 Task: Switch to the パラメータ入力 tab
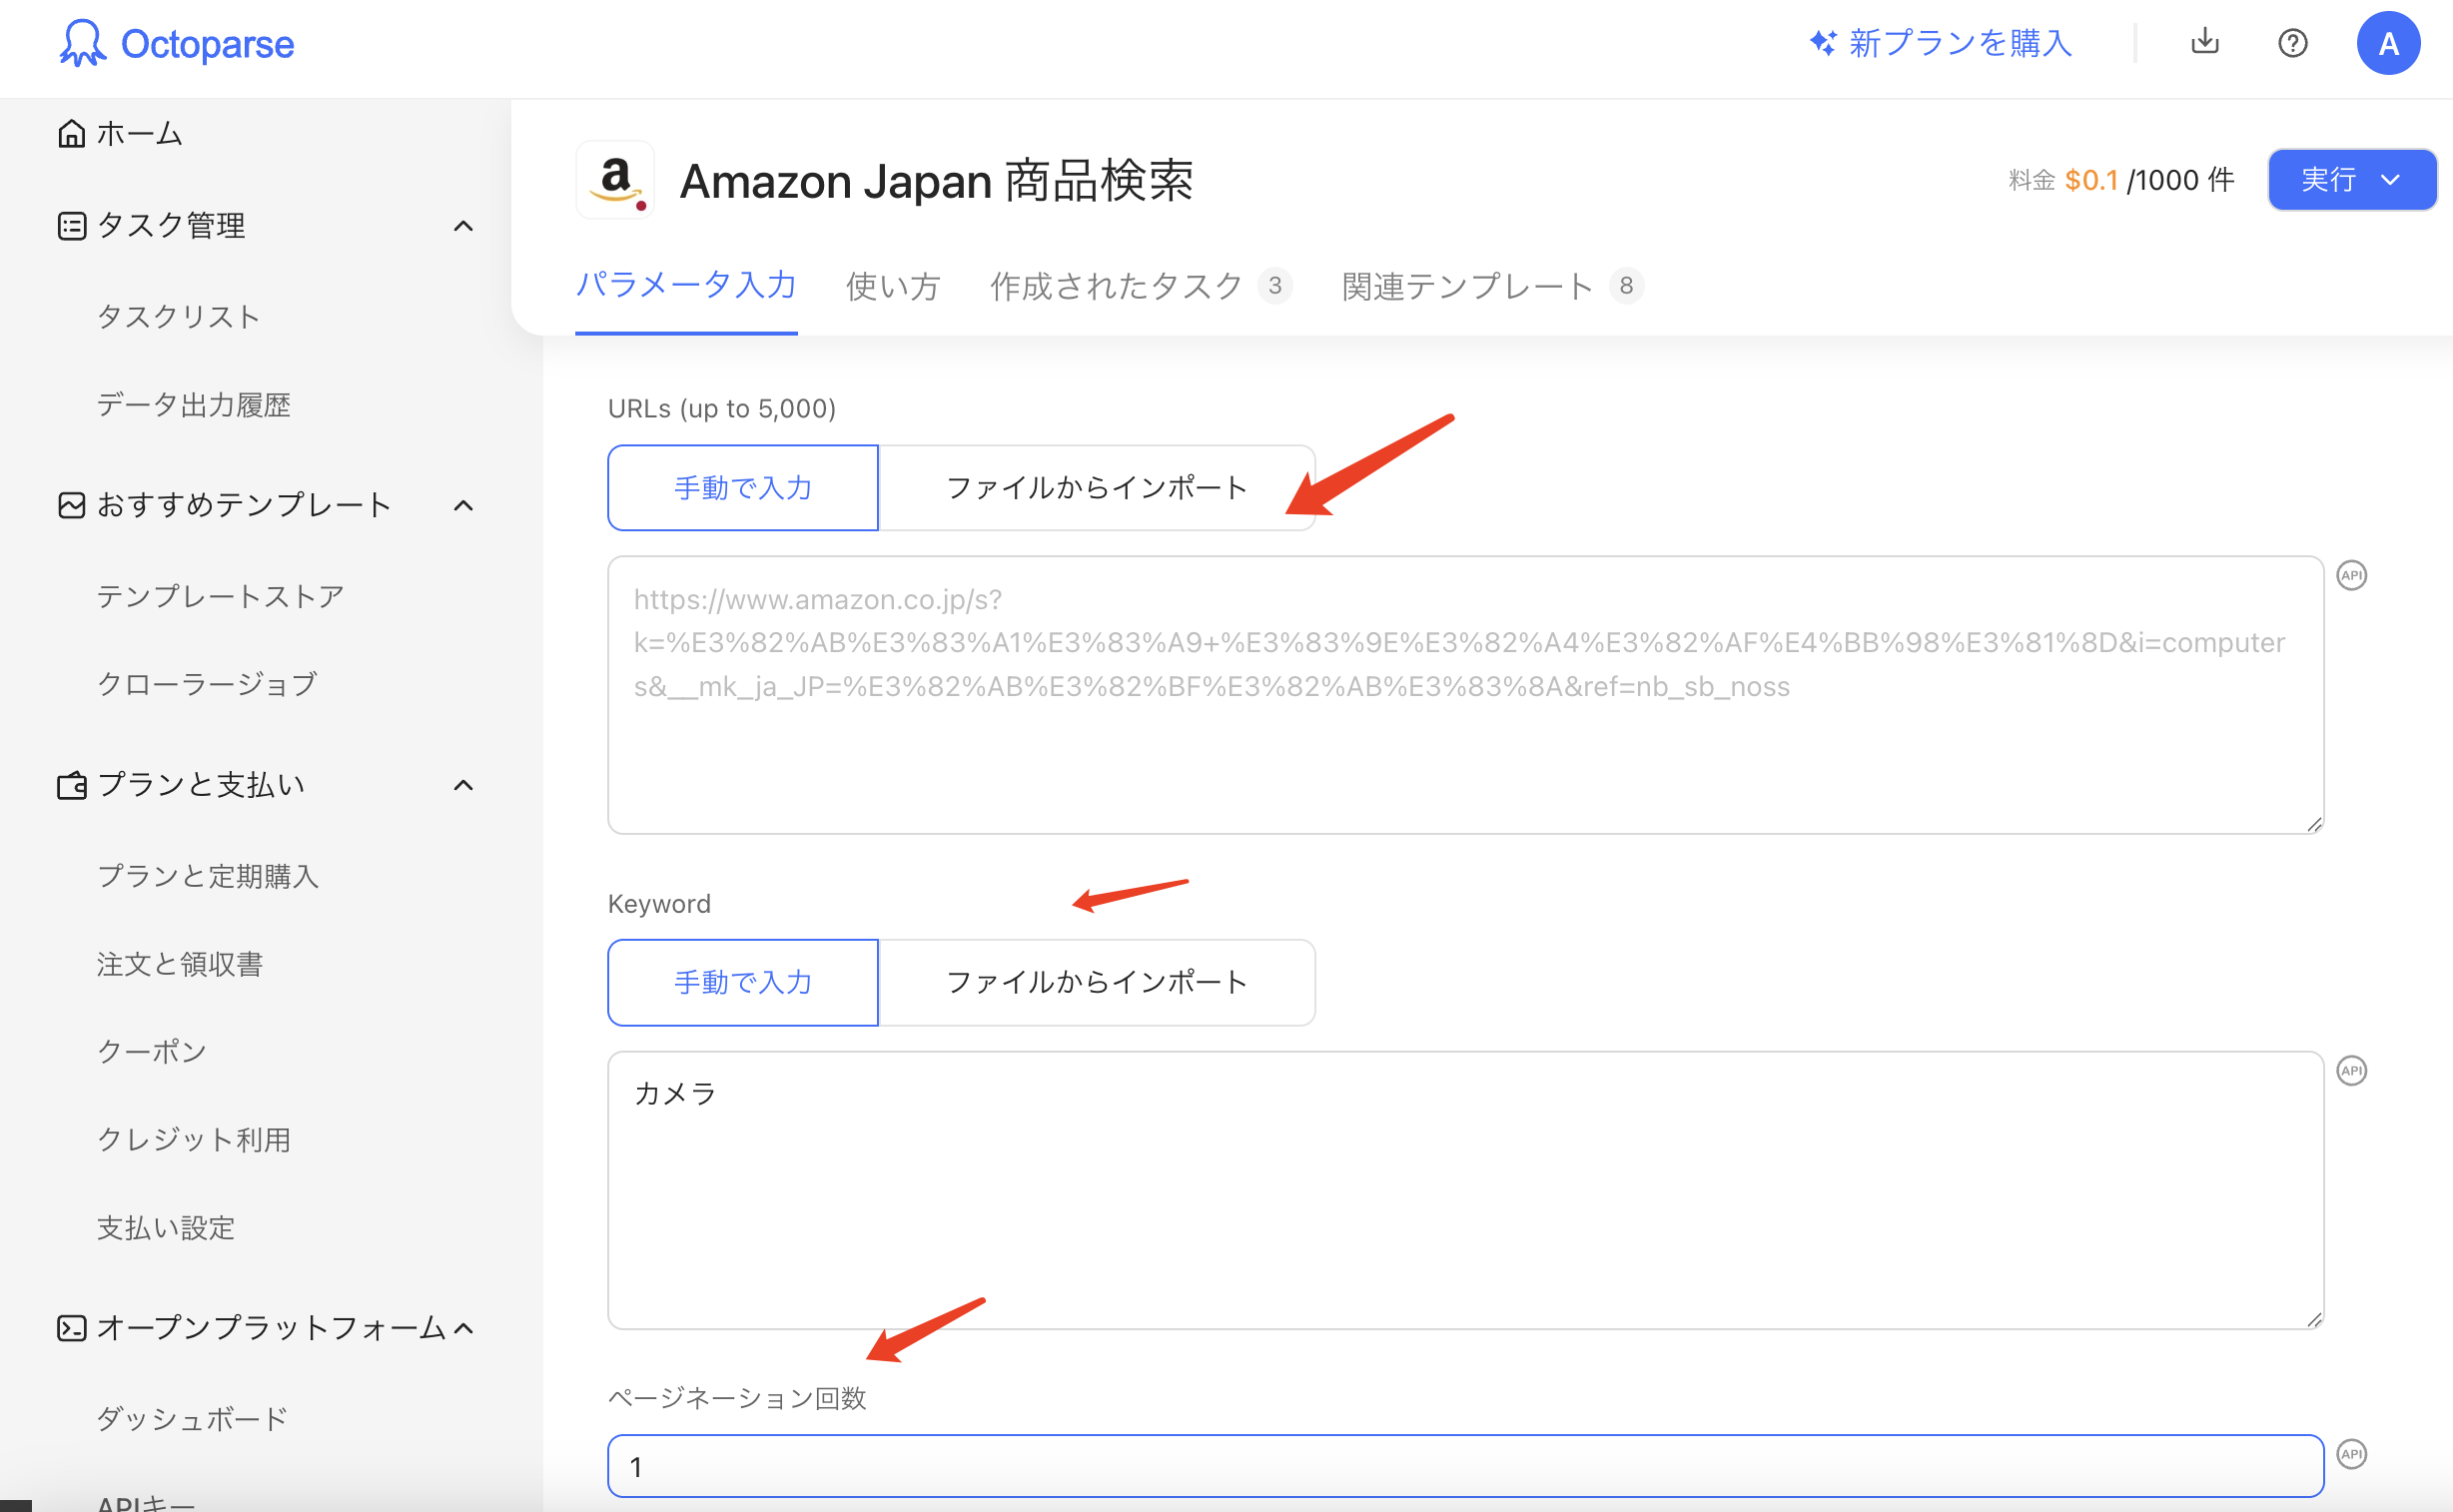686,285
